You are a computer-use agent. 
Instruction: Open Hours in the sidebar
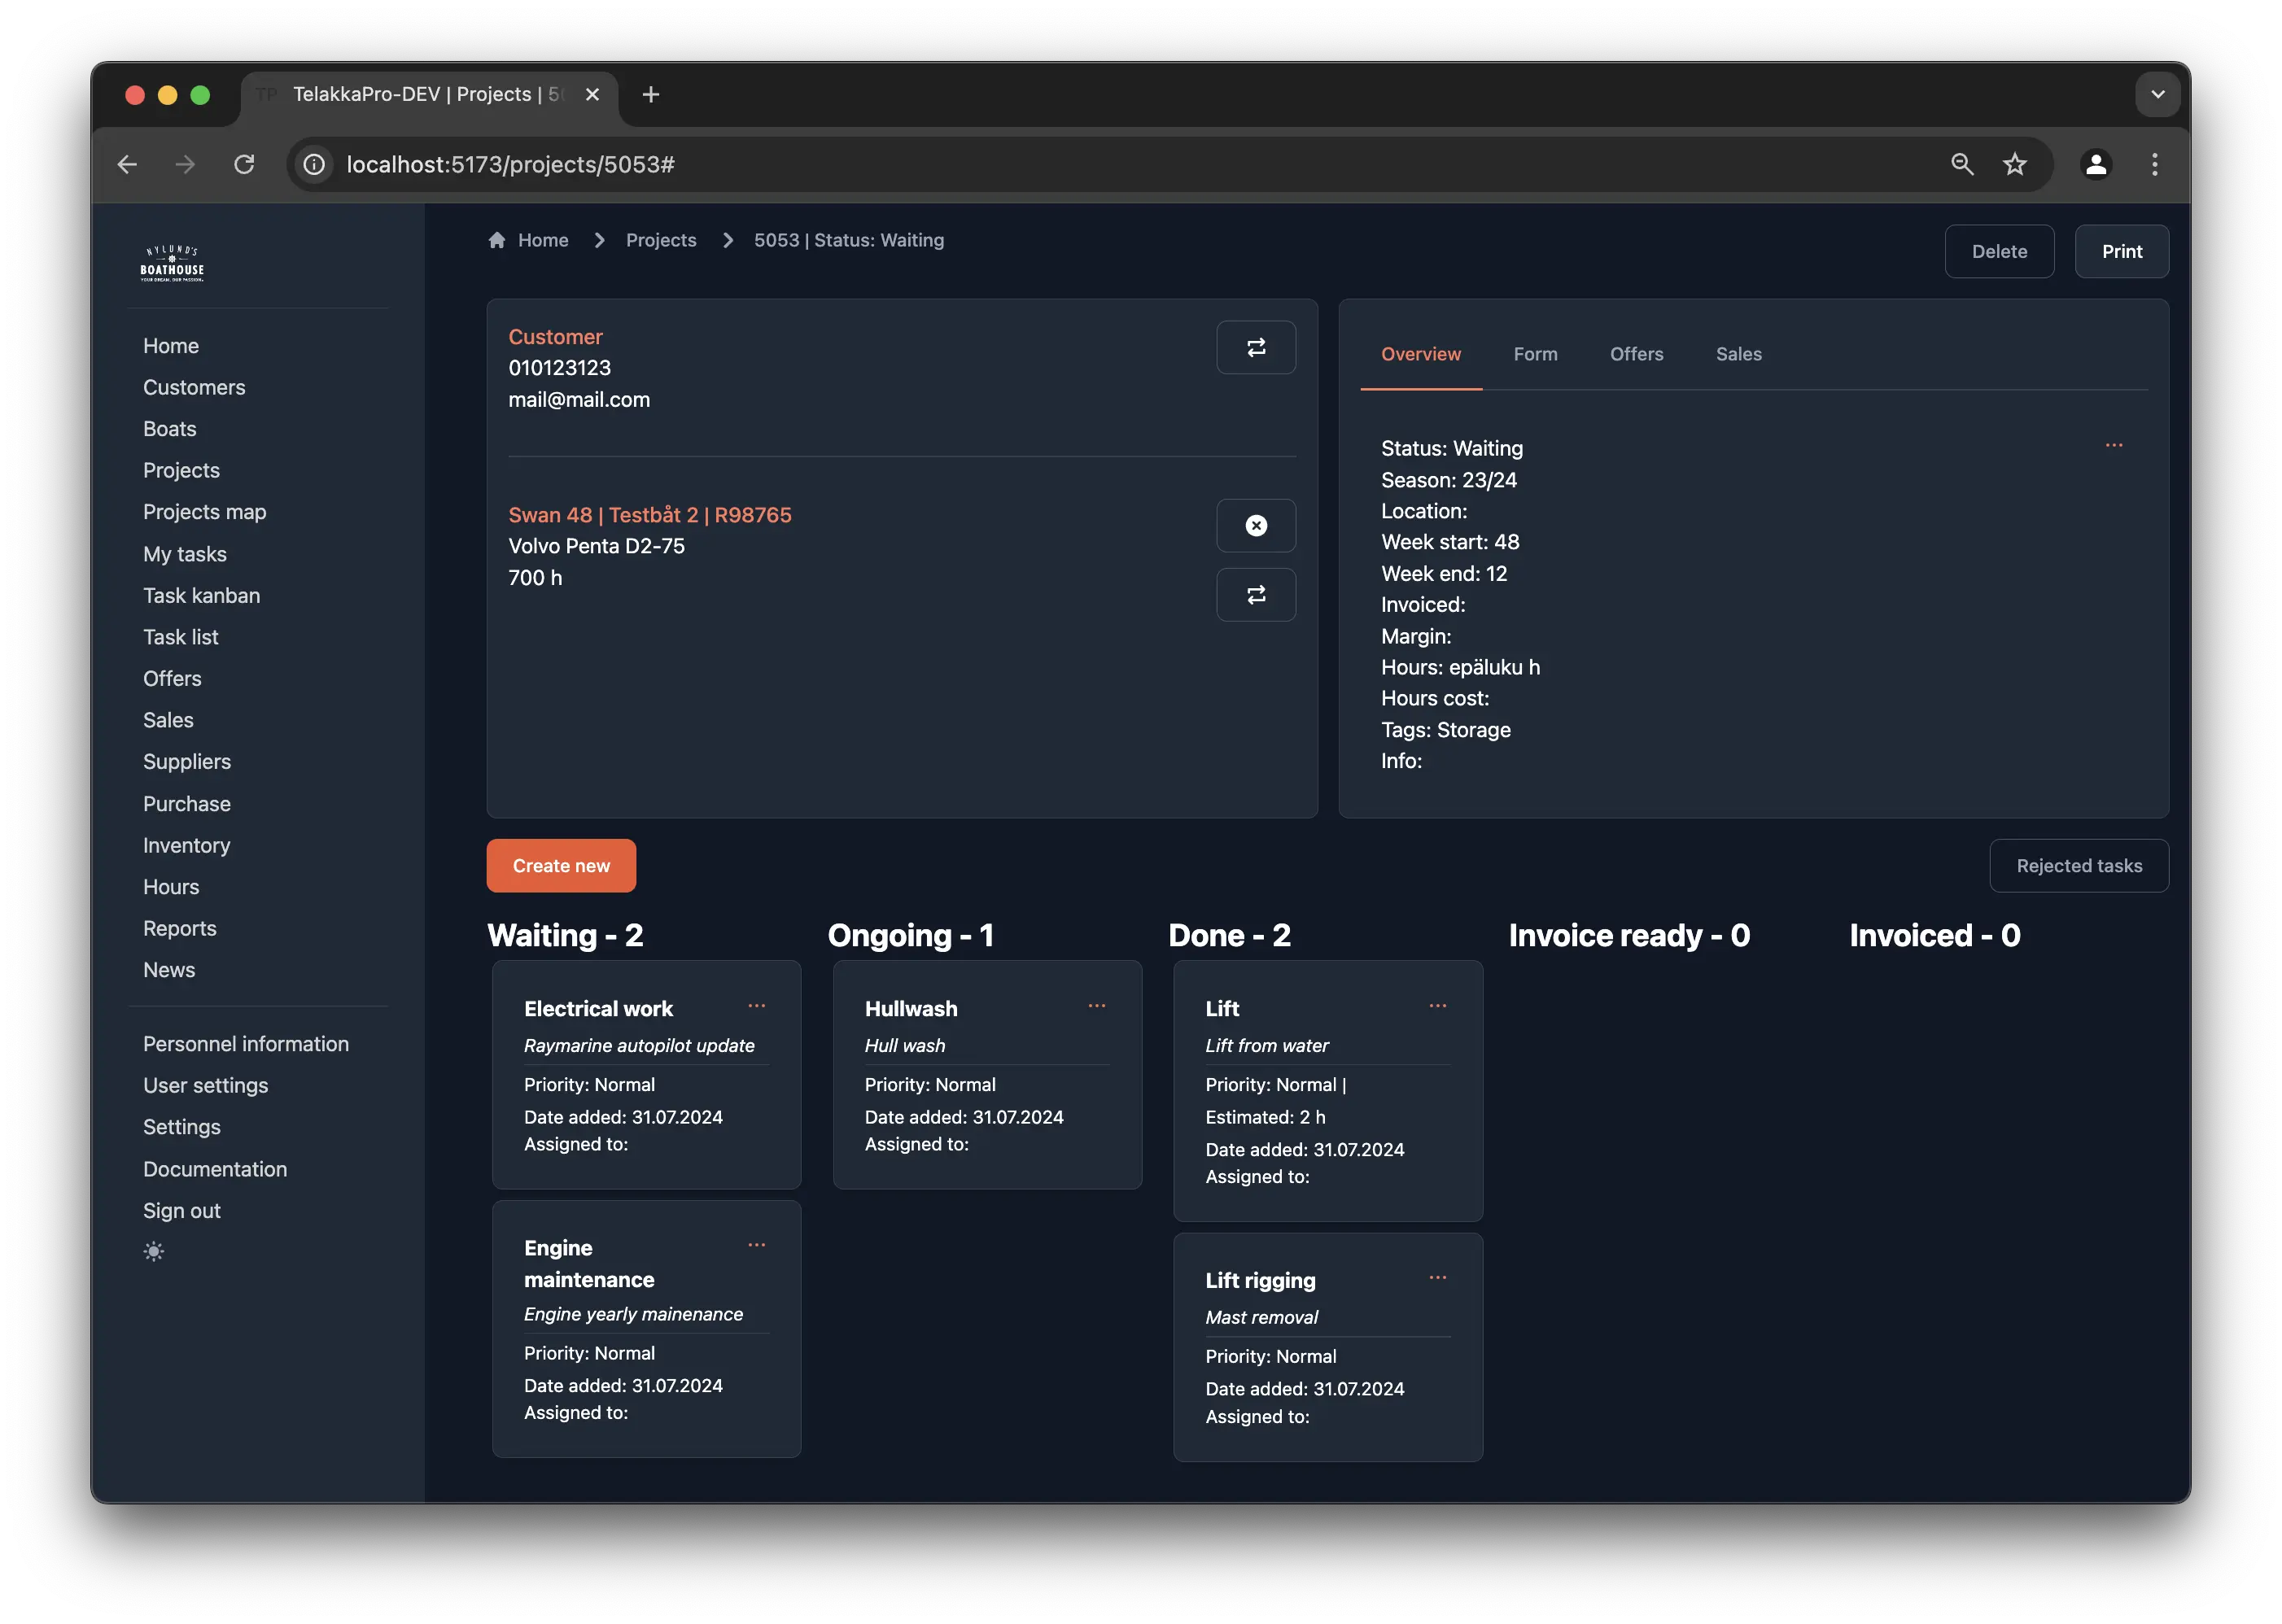pos(171,887)
